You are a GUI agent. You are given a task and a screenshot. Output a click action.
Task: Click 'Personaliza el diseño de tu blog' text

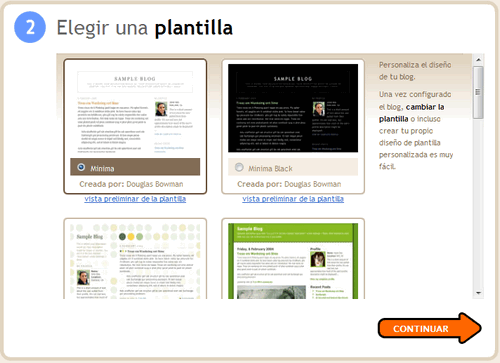[x=415, y=71]
